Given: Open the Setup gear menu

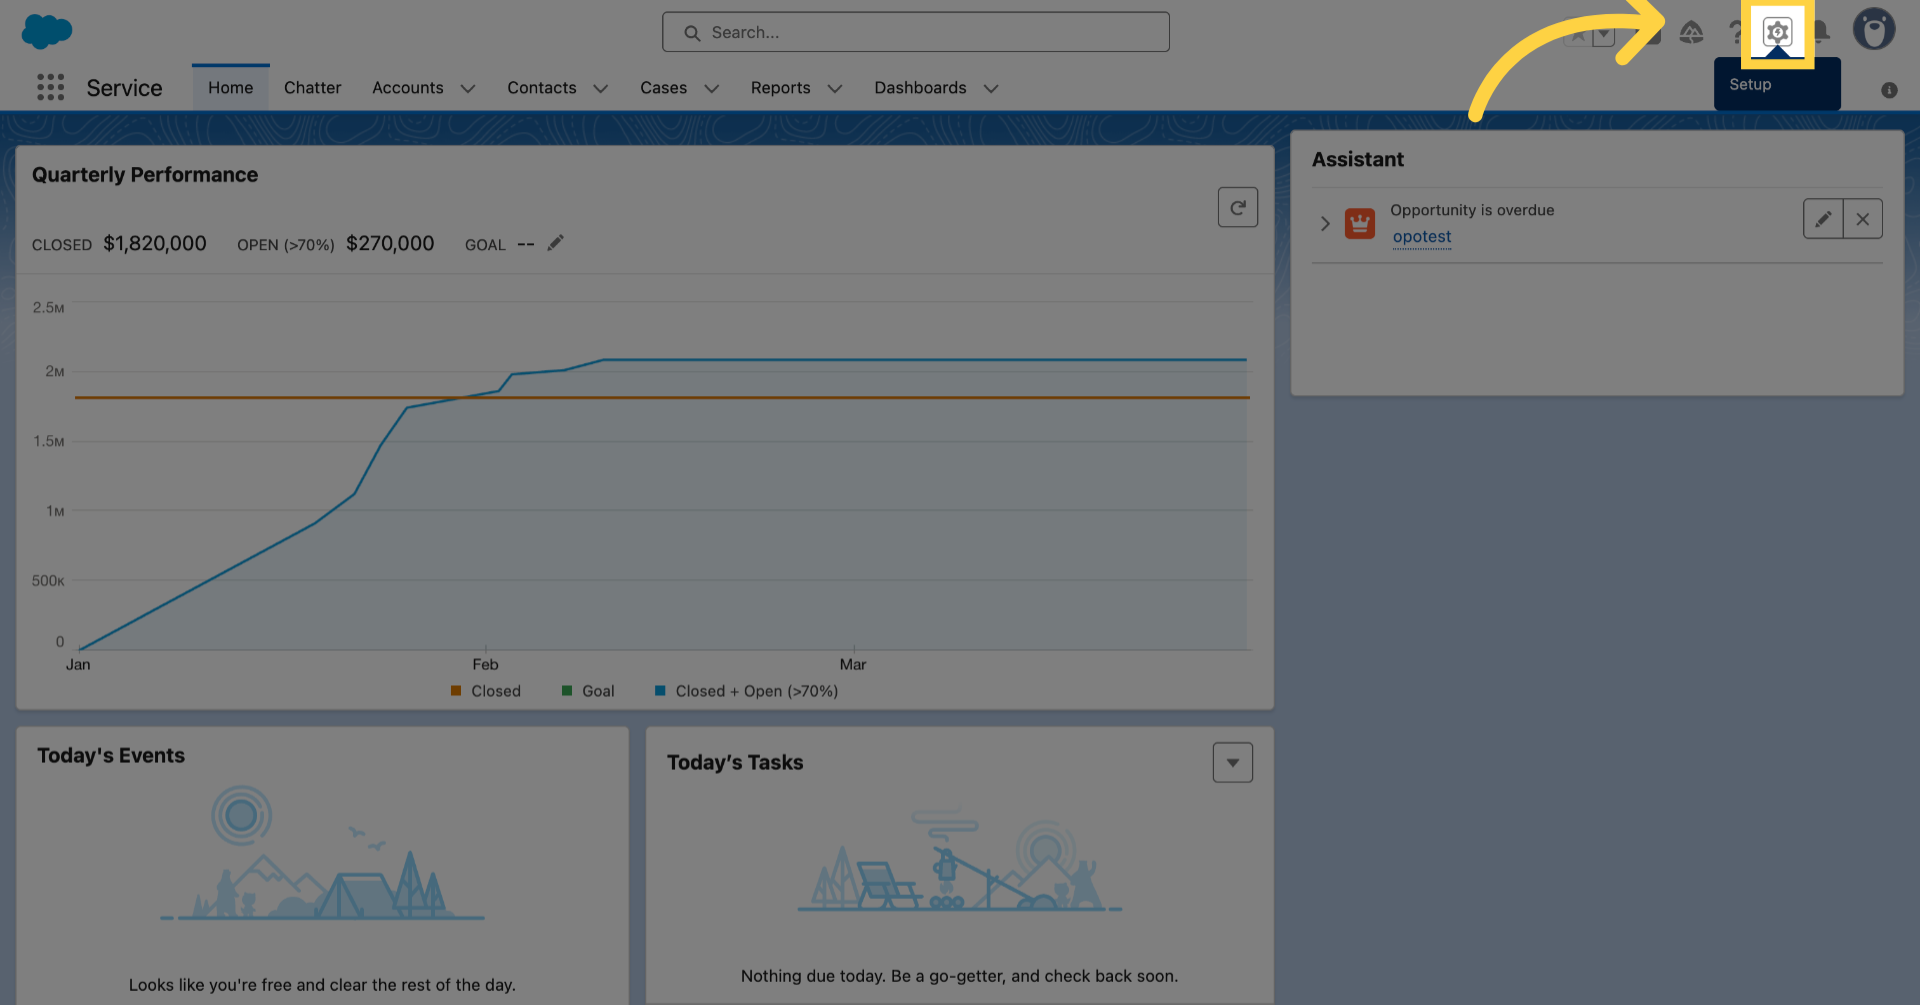Looking at the screenshot, I should pyautogui.click(x=1777, y=32).
